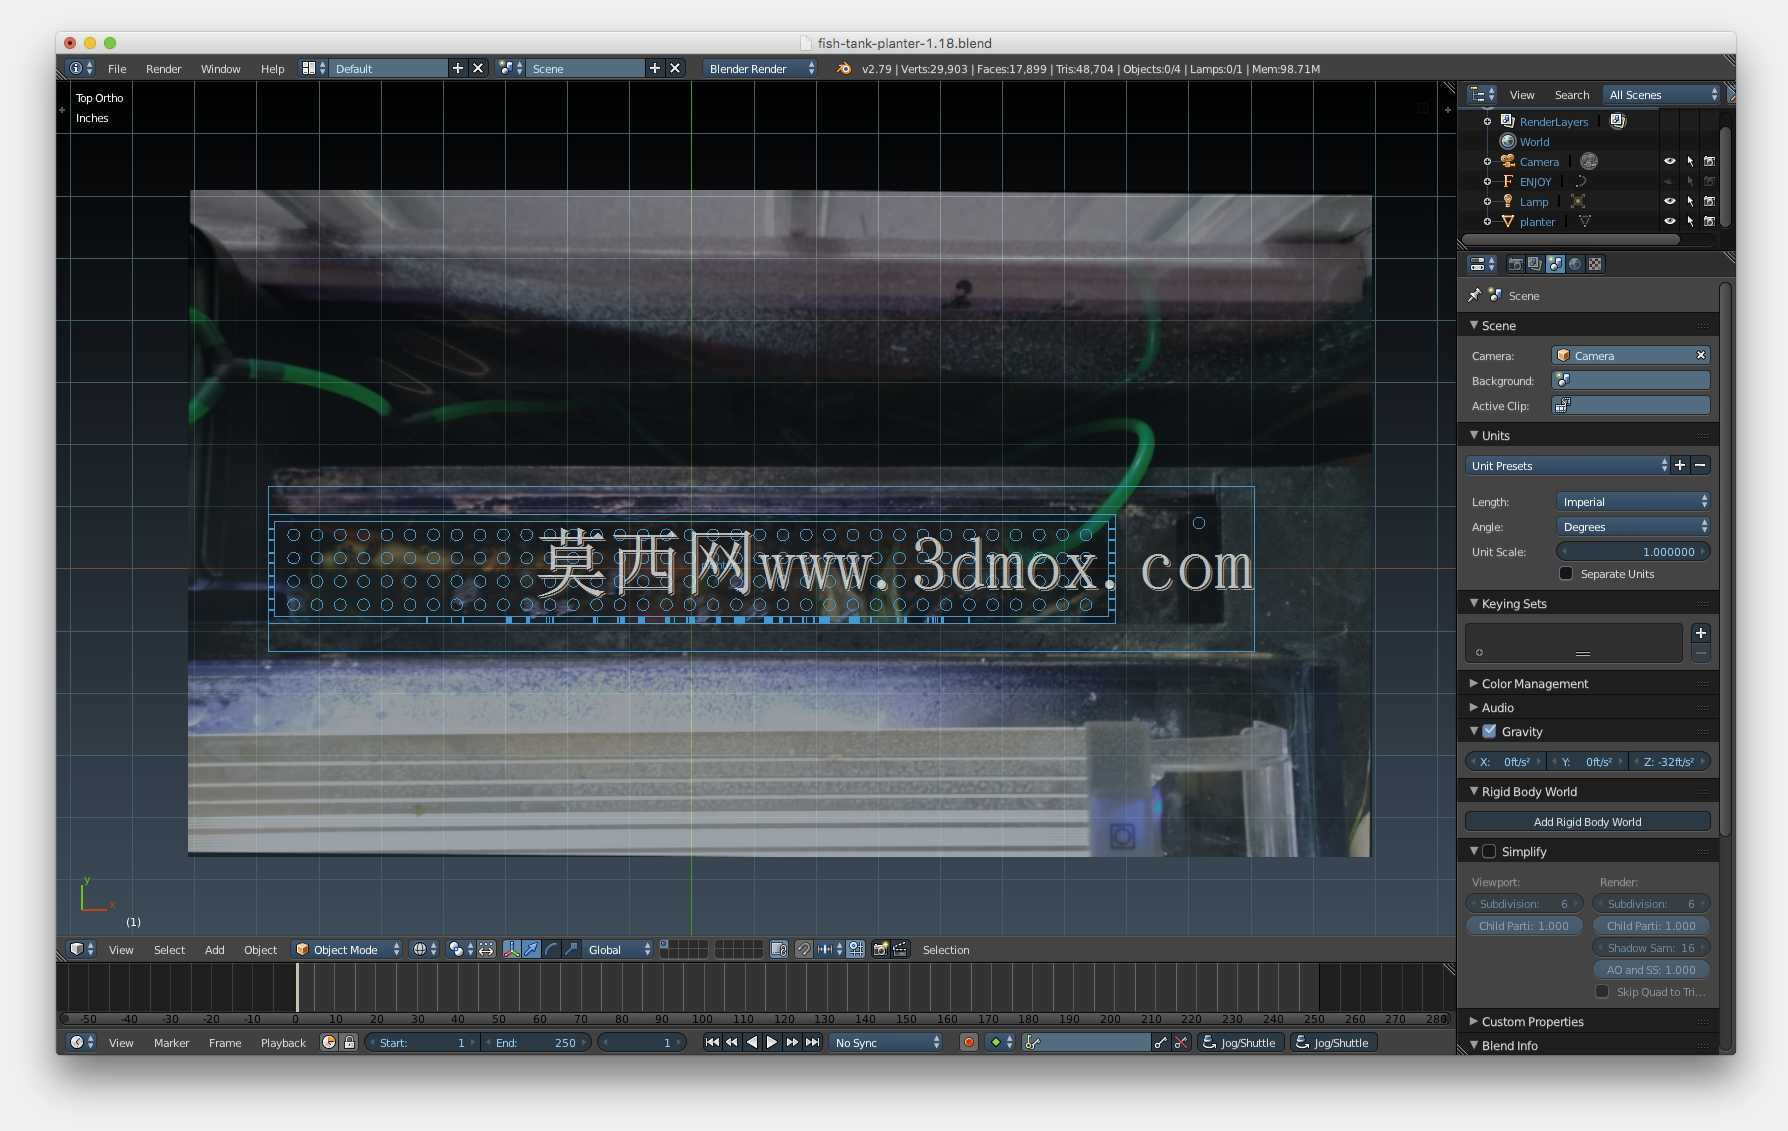Select the rotate manipulator arc

(551, 949)
